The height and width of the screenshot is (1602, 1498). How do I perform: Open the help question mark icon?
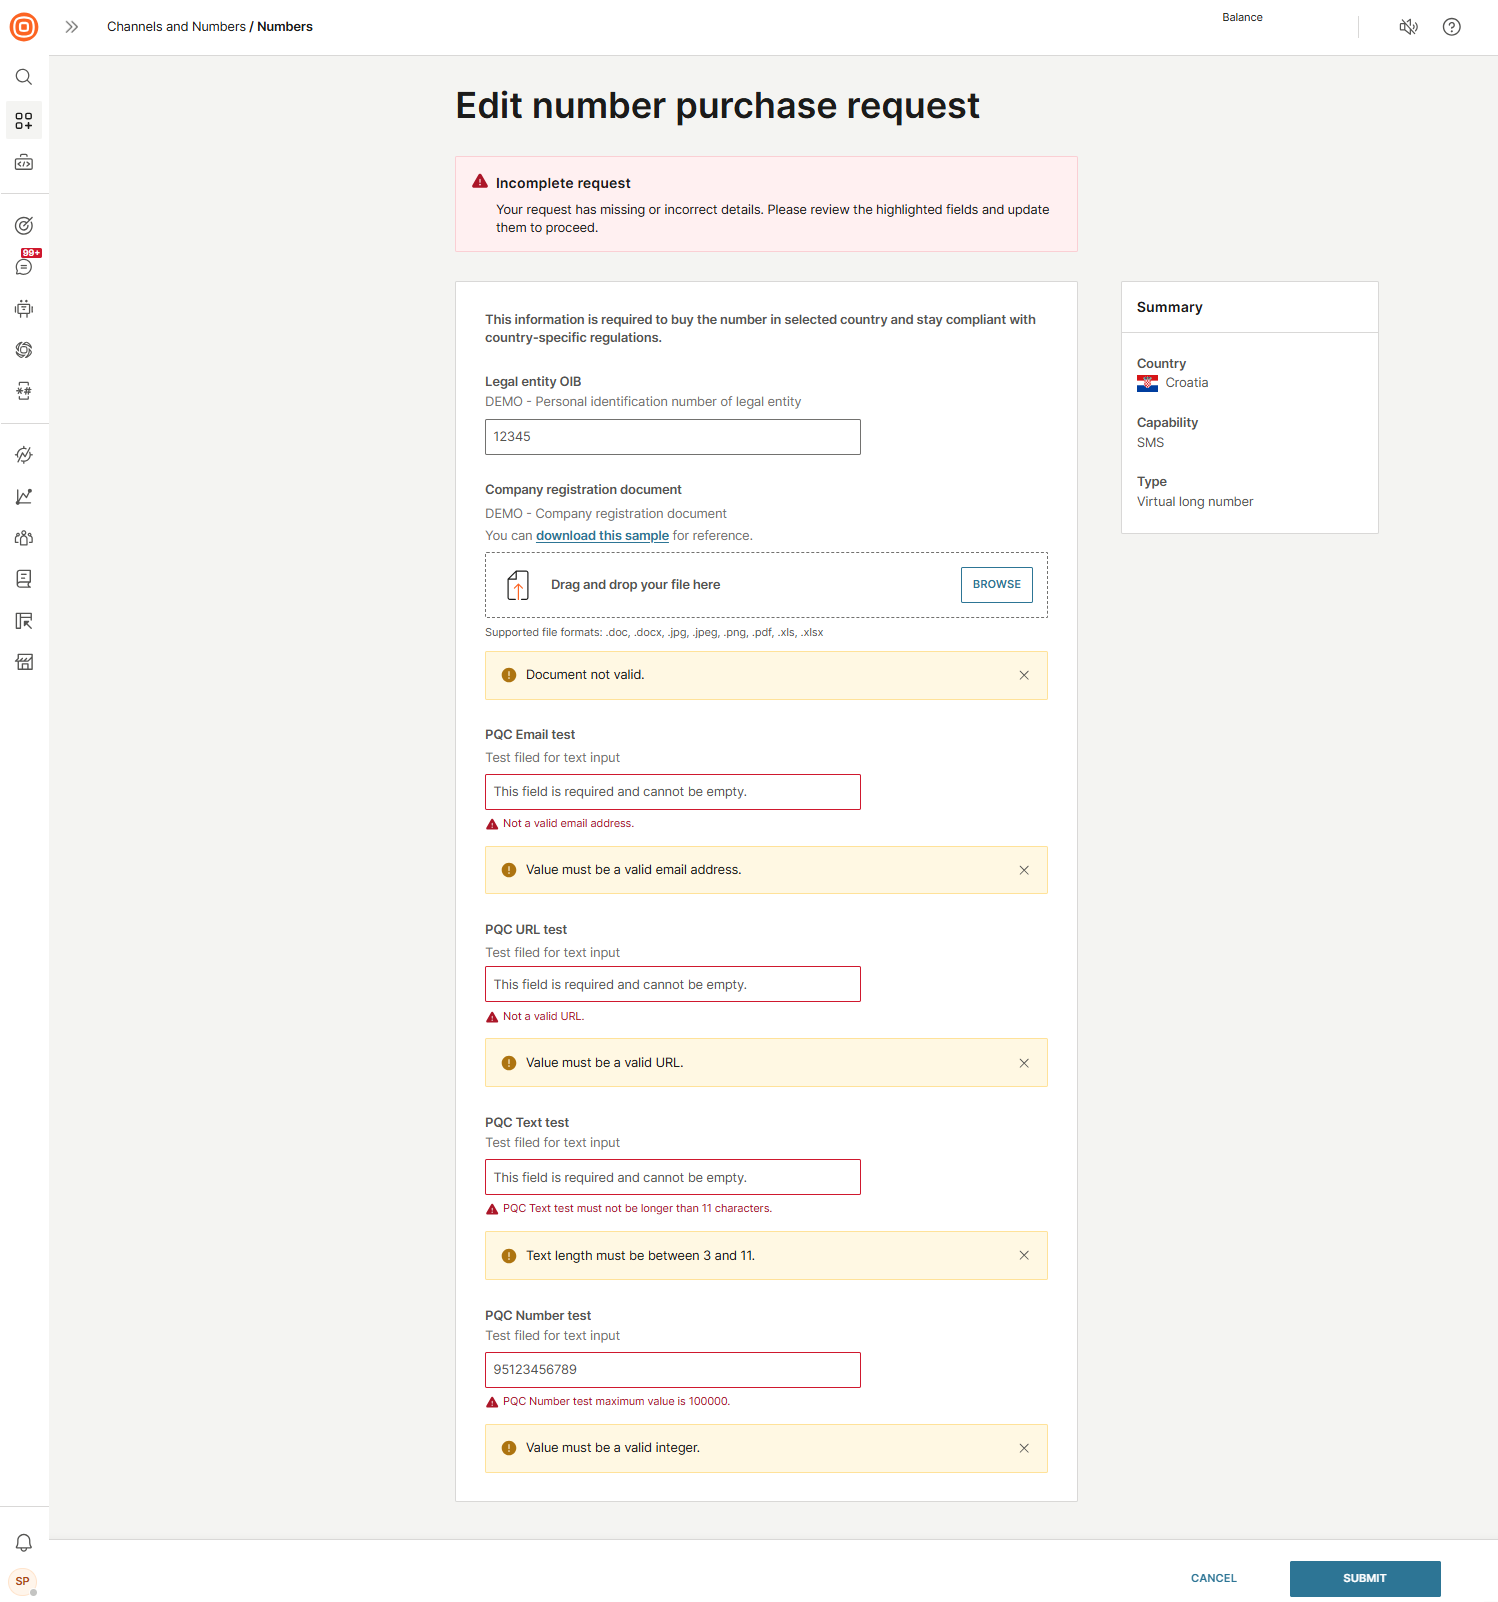click(x=1451, y=27)
